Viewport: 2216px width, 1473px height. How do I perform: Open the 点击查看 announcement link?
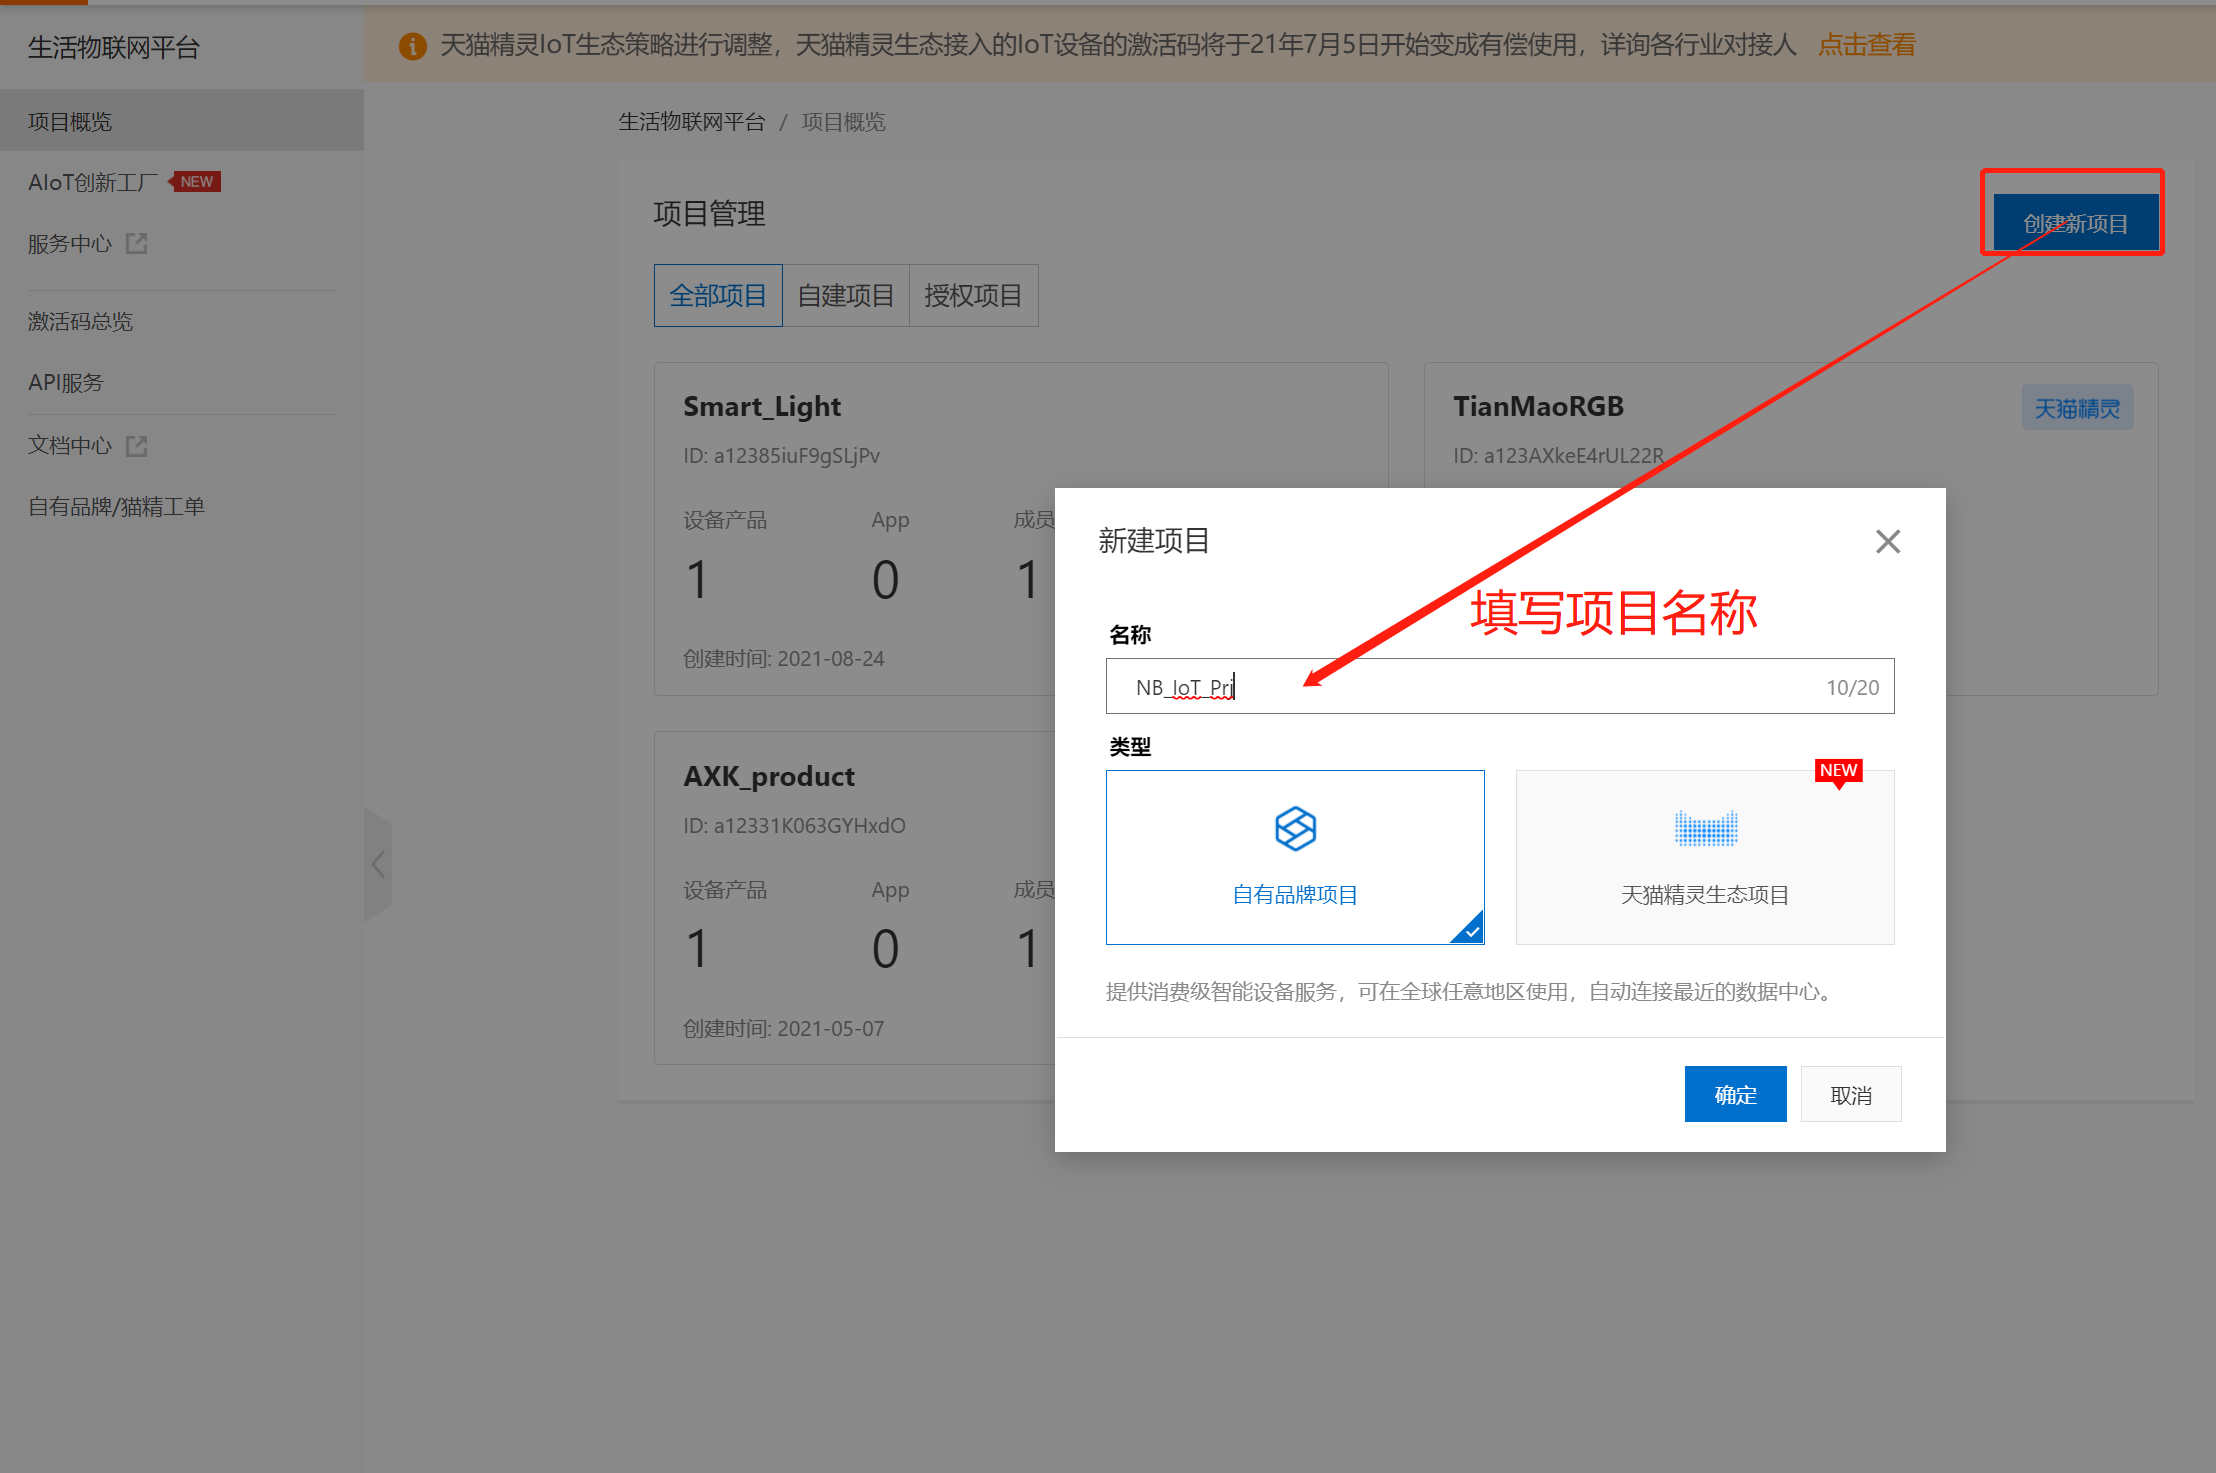tap(1866, 45)
